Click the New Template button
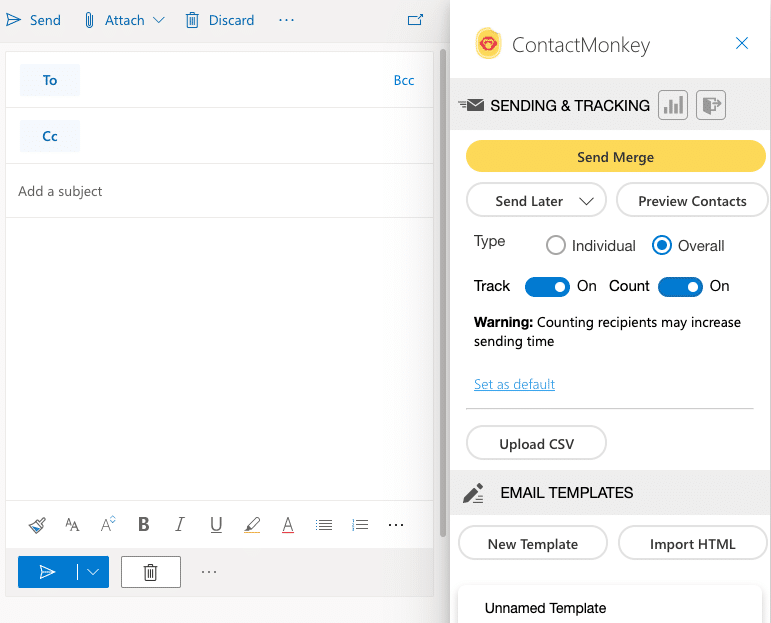 pos(533,543)
